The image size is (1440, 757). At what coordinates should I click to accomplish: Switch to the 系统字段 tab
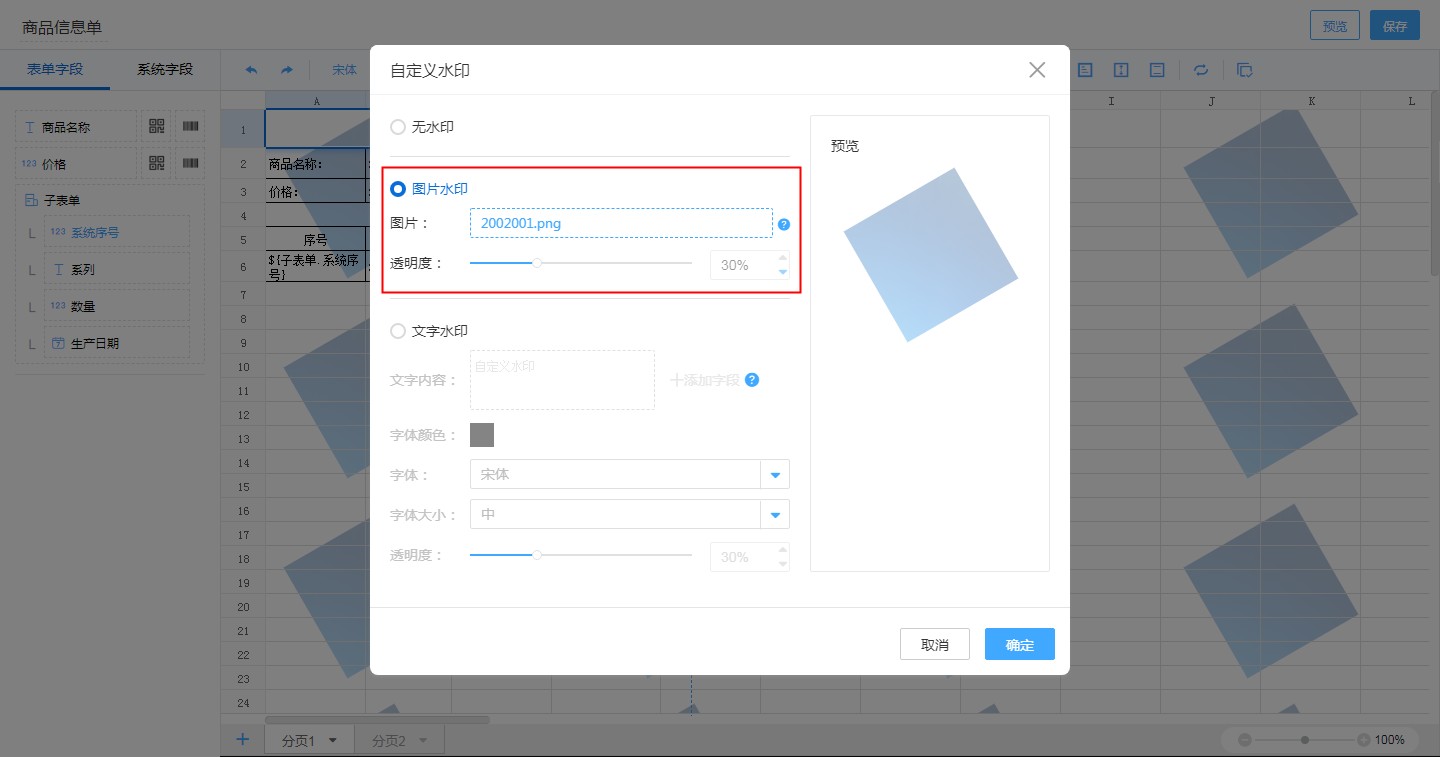(165, 70)
